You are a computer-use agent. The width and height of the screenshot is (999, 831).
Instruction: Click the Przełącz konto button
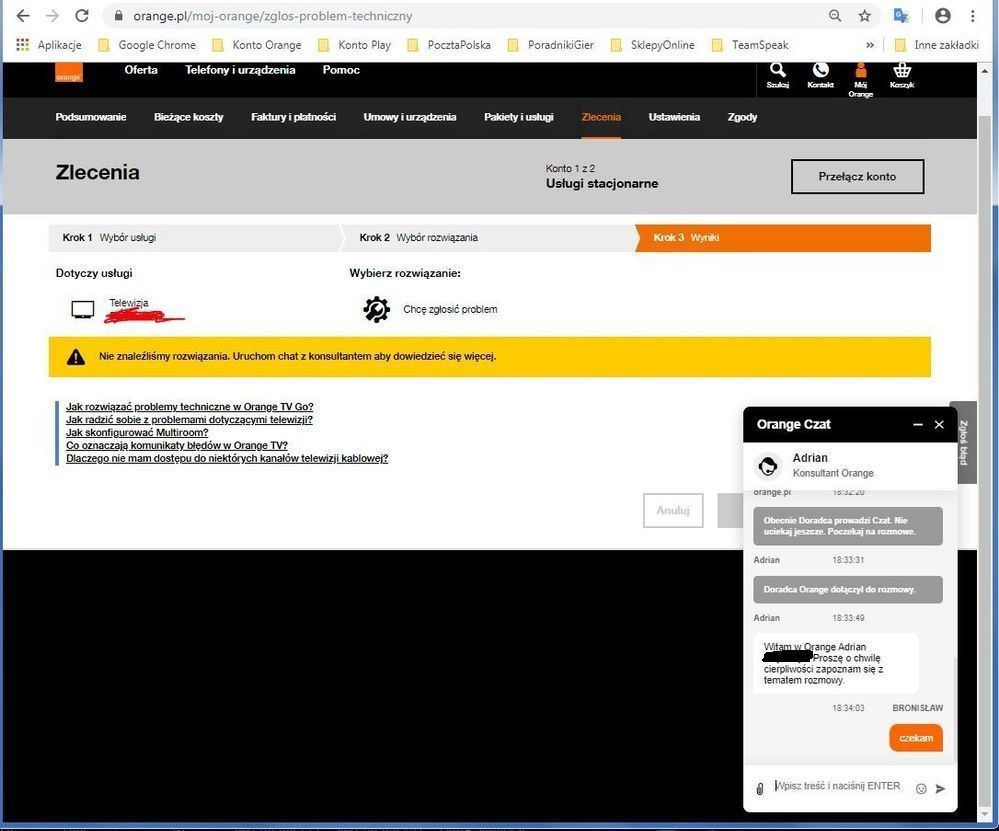[857, 176]
